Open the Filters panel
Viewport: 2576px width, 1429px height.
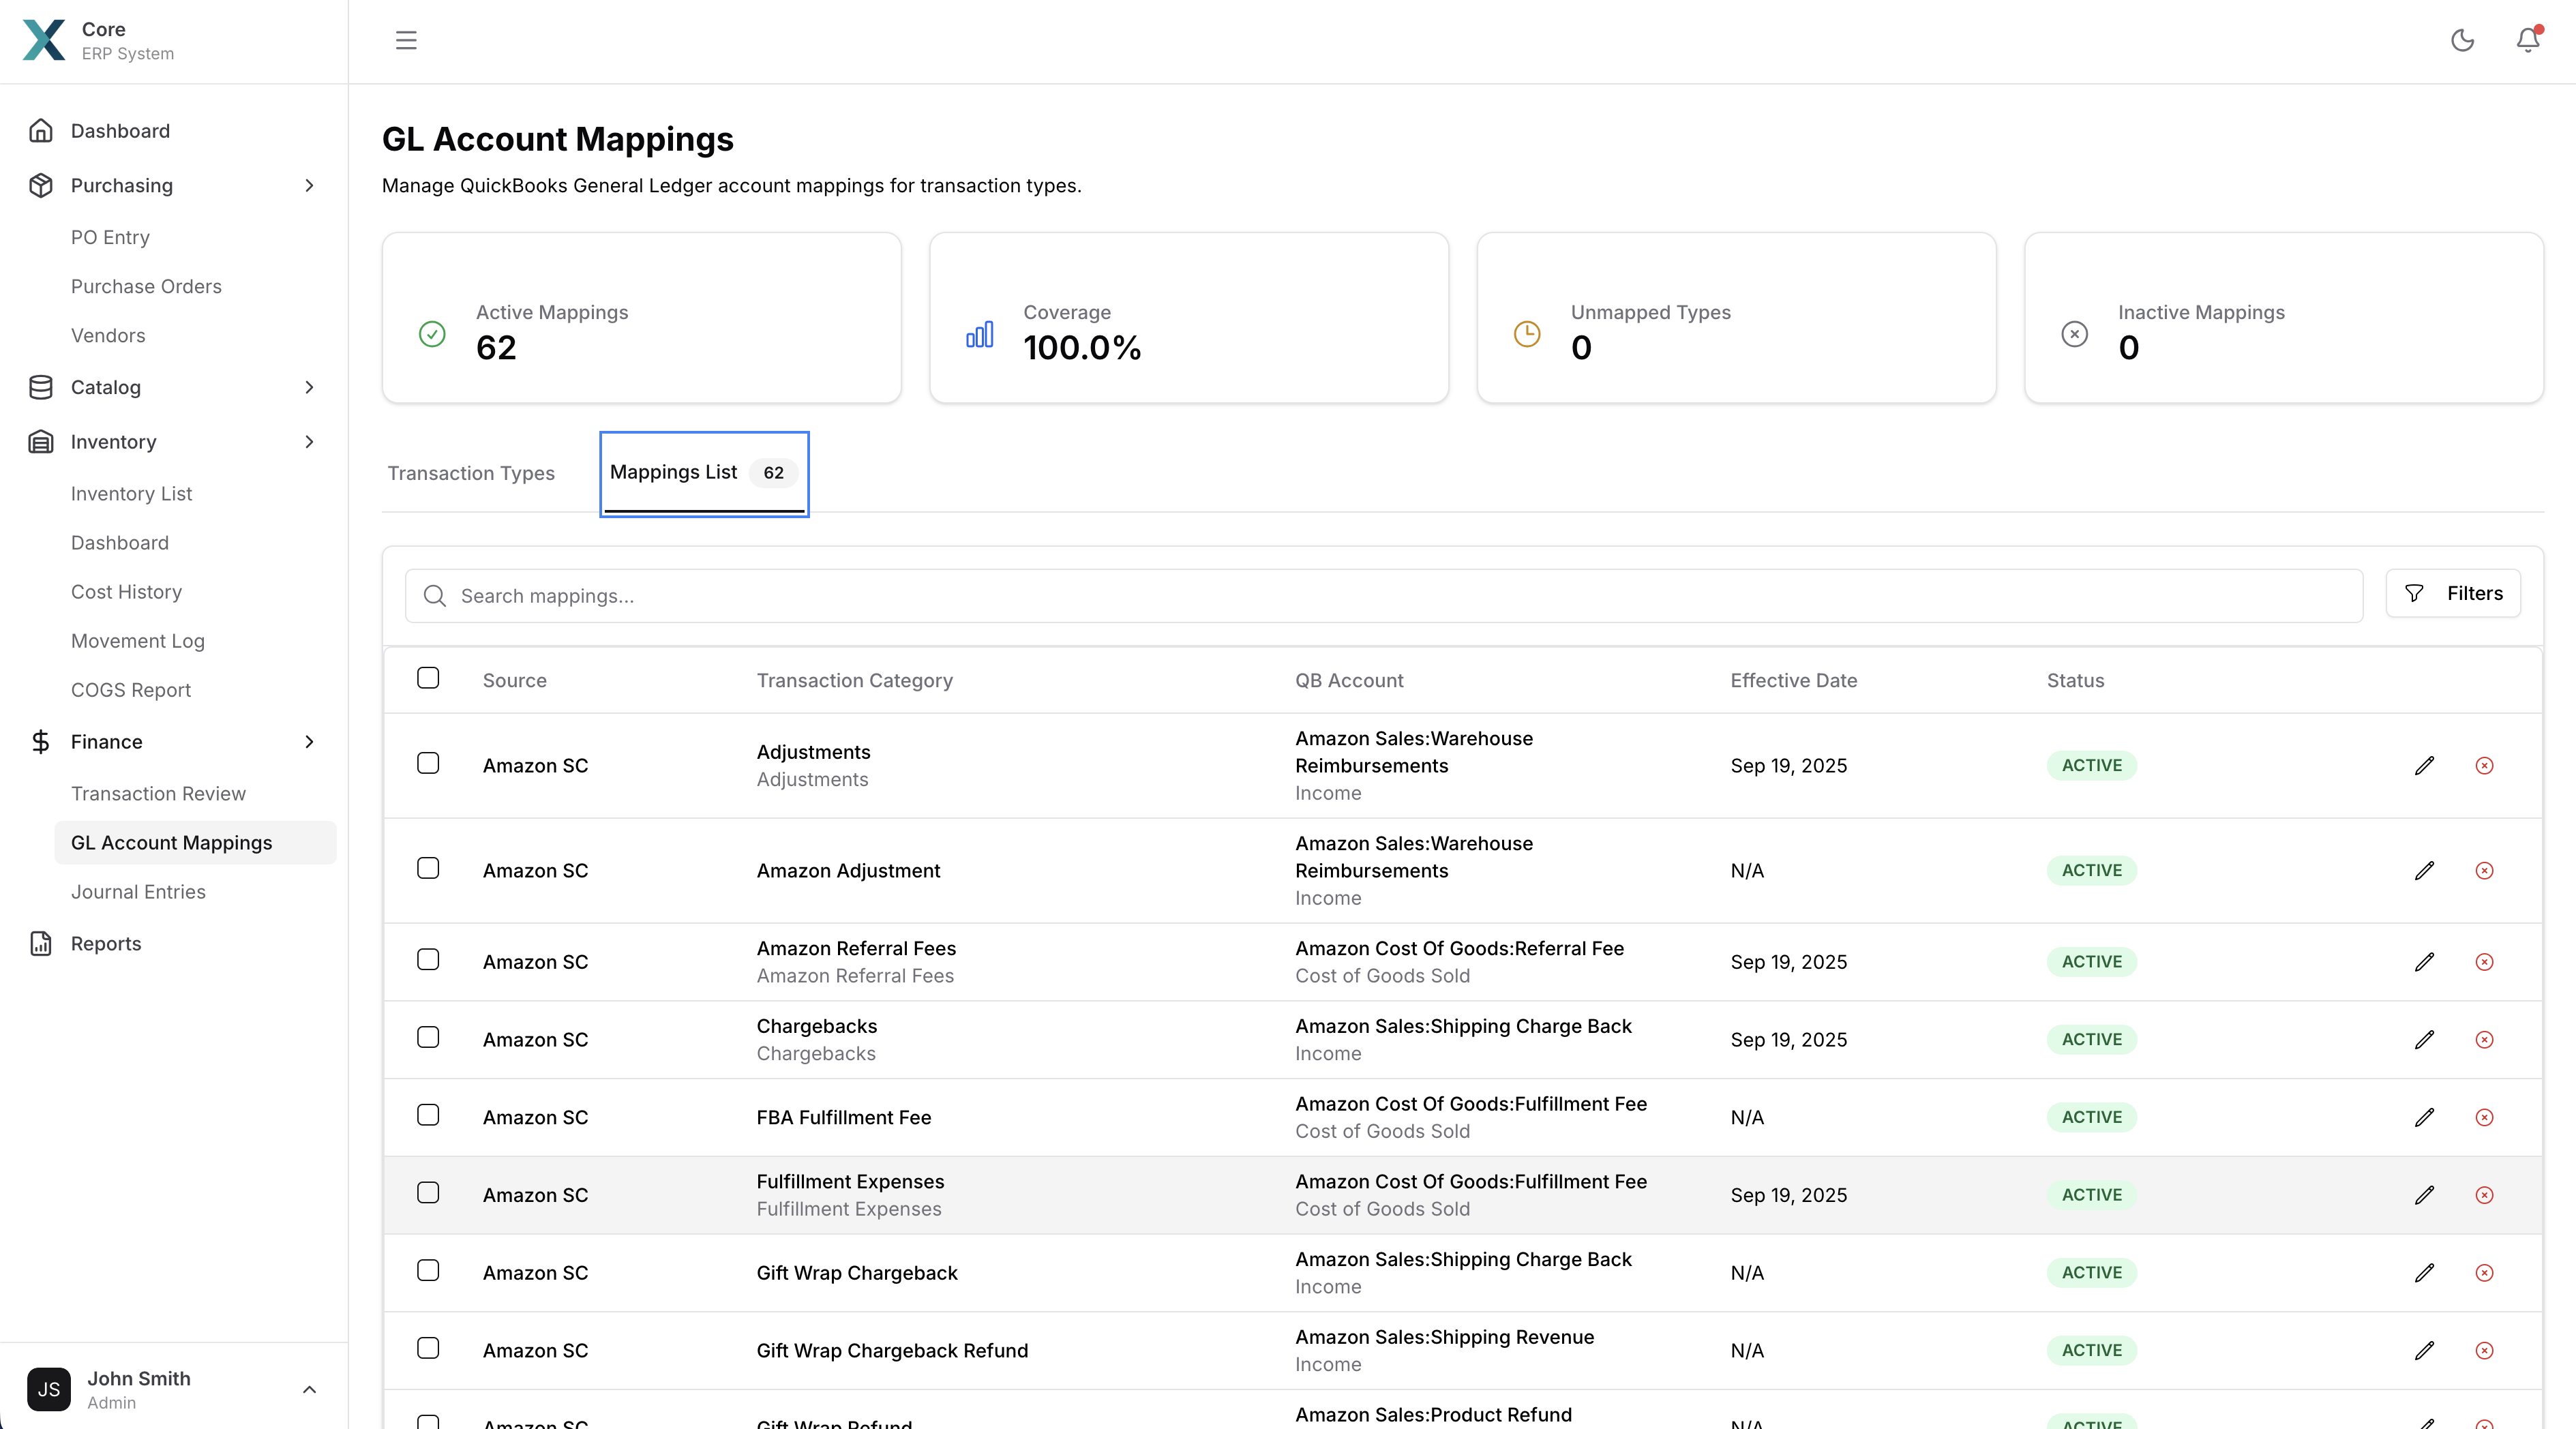2453,593
